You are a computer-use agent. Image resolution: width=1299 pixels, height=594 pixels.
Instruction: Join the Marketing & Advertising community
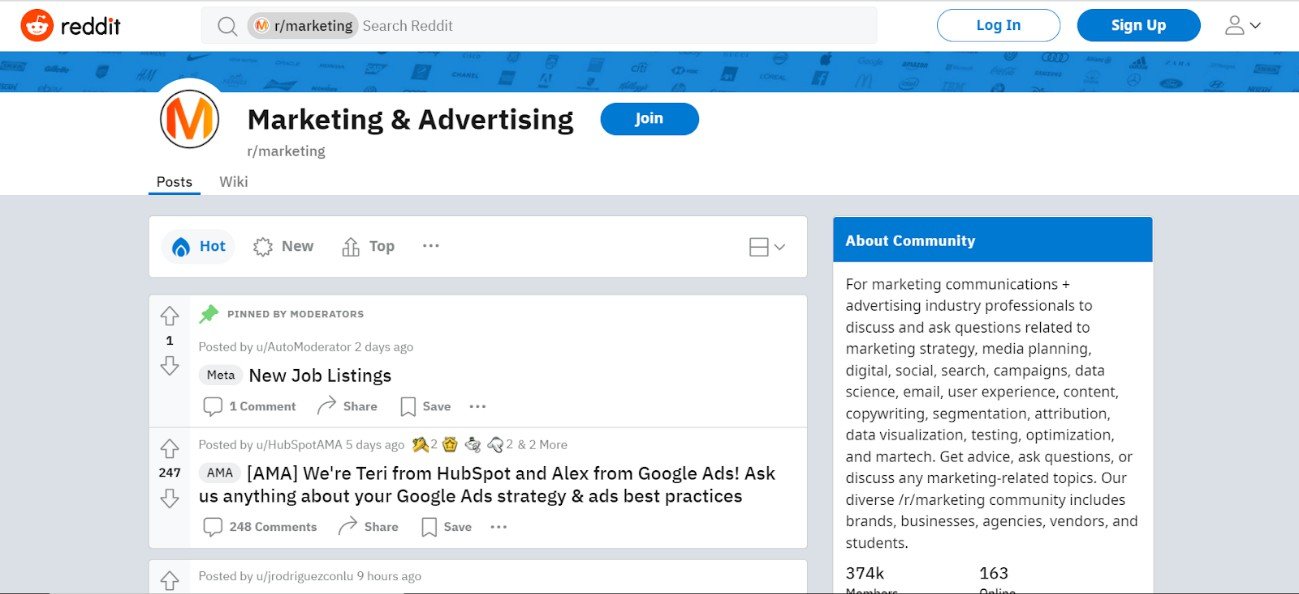click(x=649, y=118)
